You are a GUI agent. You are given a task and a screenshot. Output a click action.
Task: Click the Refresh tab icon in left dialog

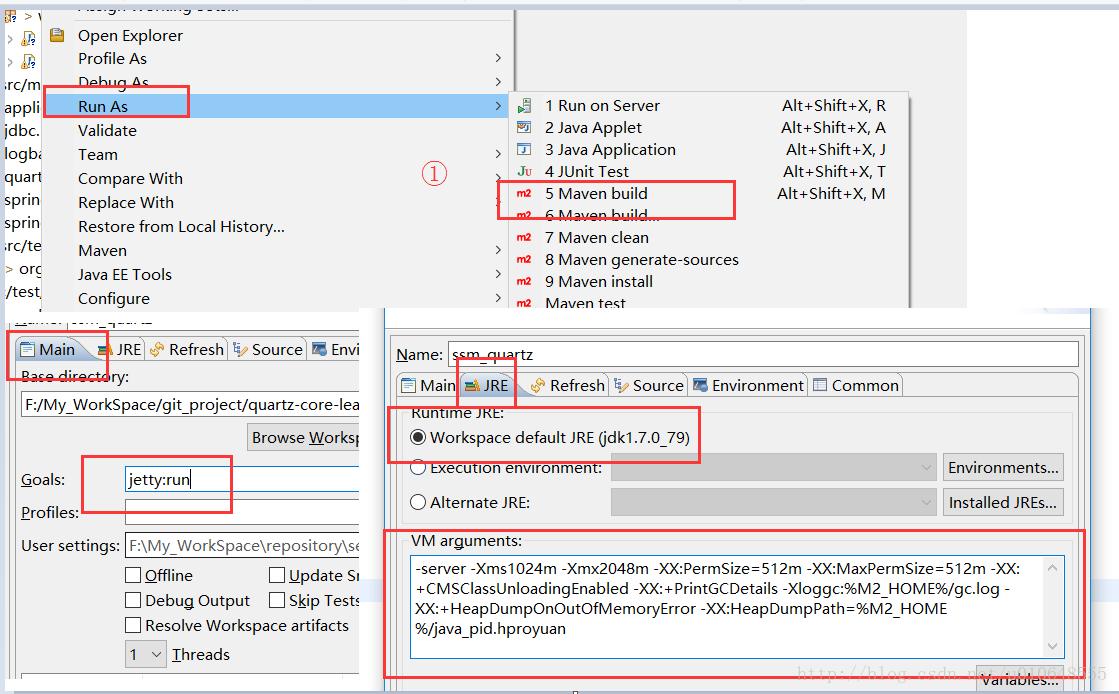coord(157,349)
